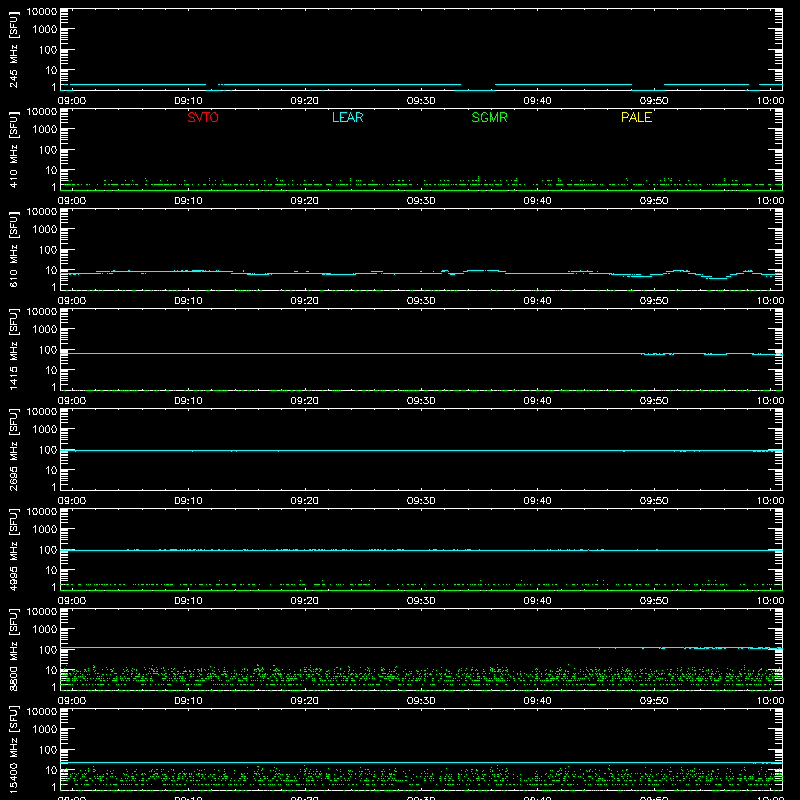
Task: Select the 15400 MHz [SFU] axis title
Action: point(13,750)
